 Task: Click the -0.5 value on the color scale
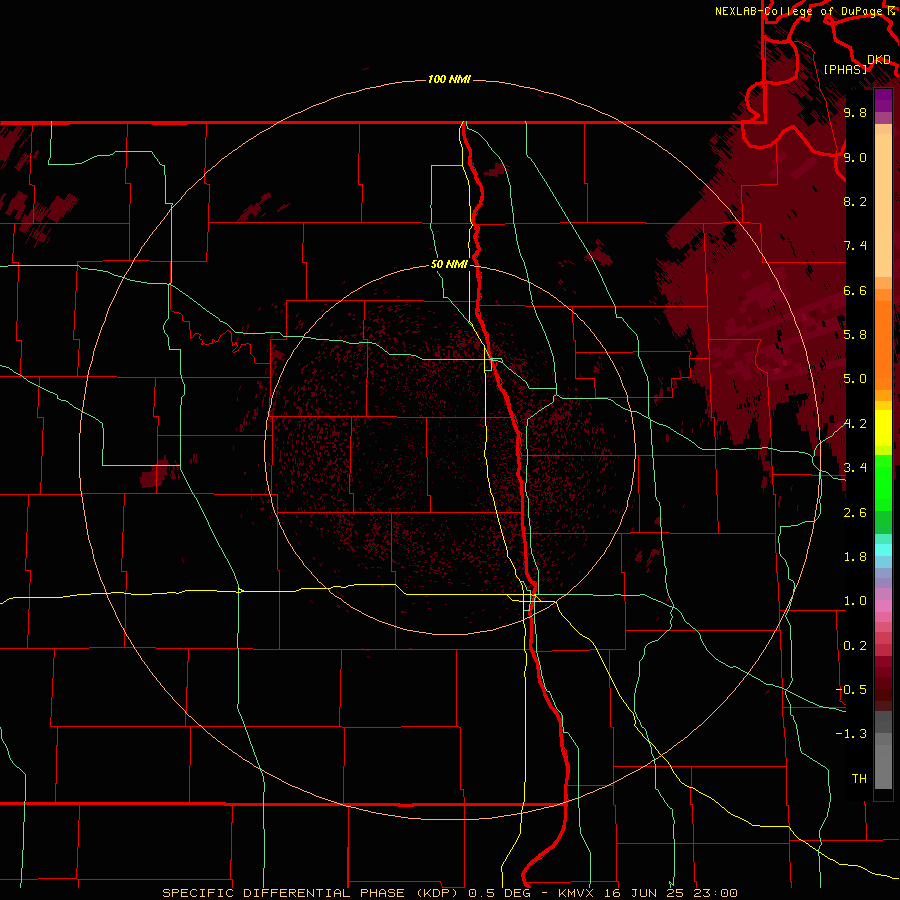852,689
